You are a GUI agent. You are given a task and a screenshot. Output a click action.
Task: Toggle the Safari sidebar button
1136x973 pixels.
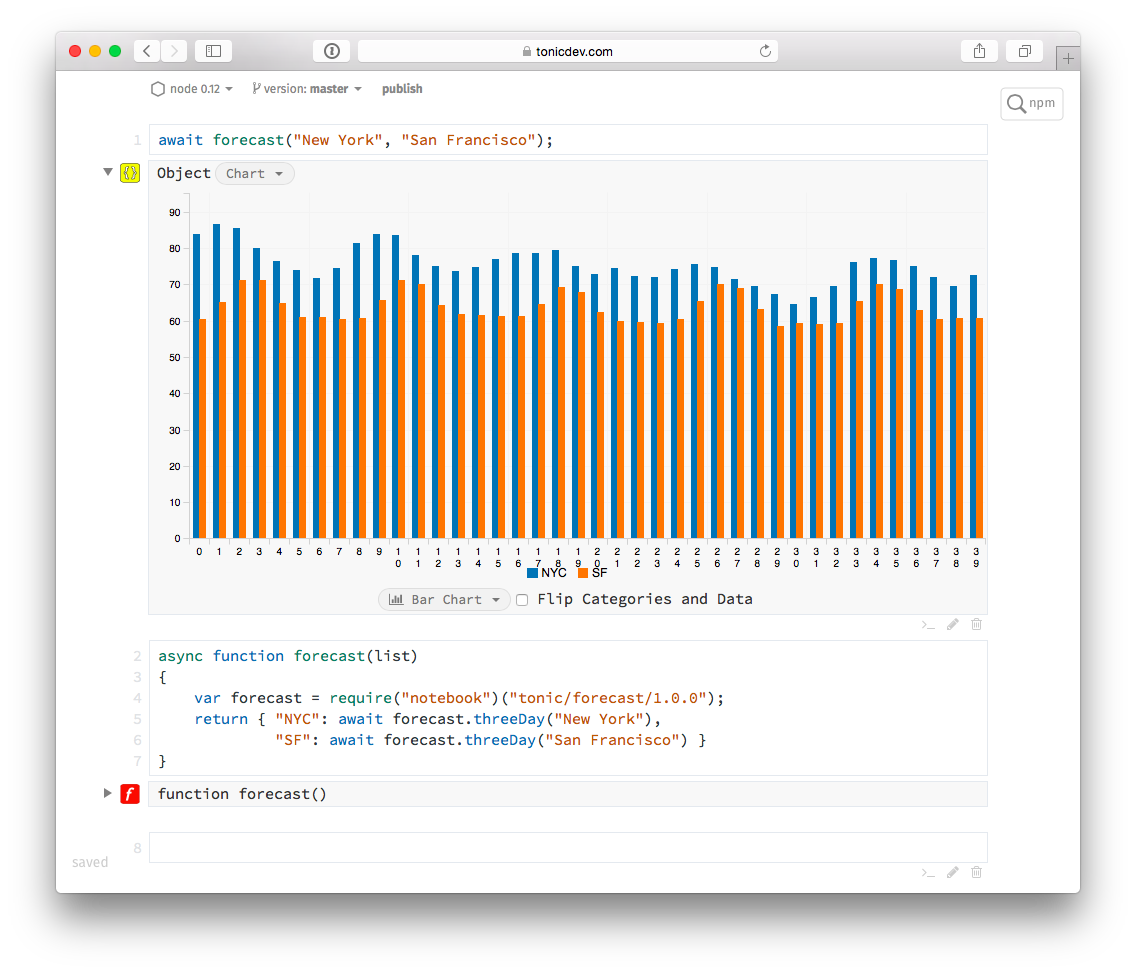[x=213, y=51]
